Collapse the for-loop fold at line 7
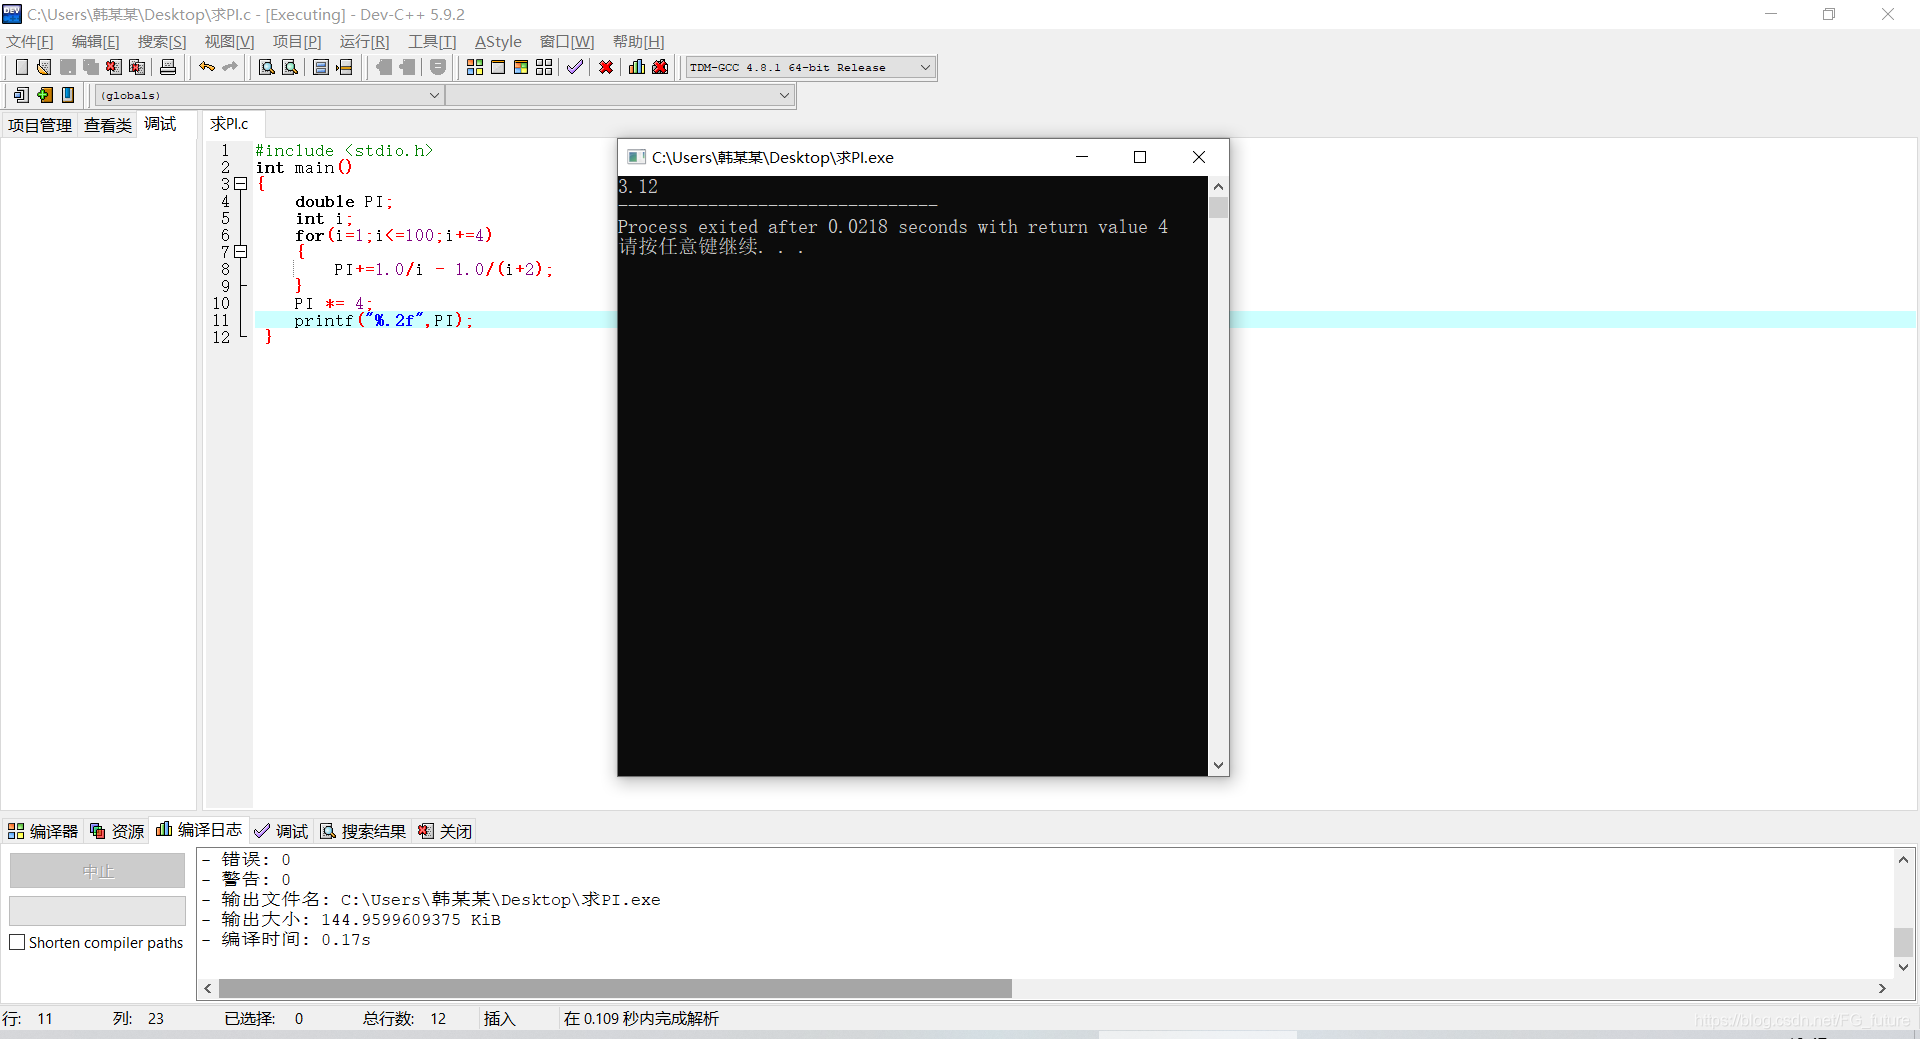Image resolution: width=1920 pixels, height=1039 pixels. click(241, 252)
